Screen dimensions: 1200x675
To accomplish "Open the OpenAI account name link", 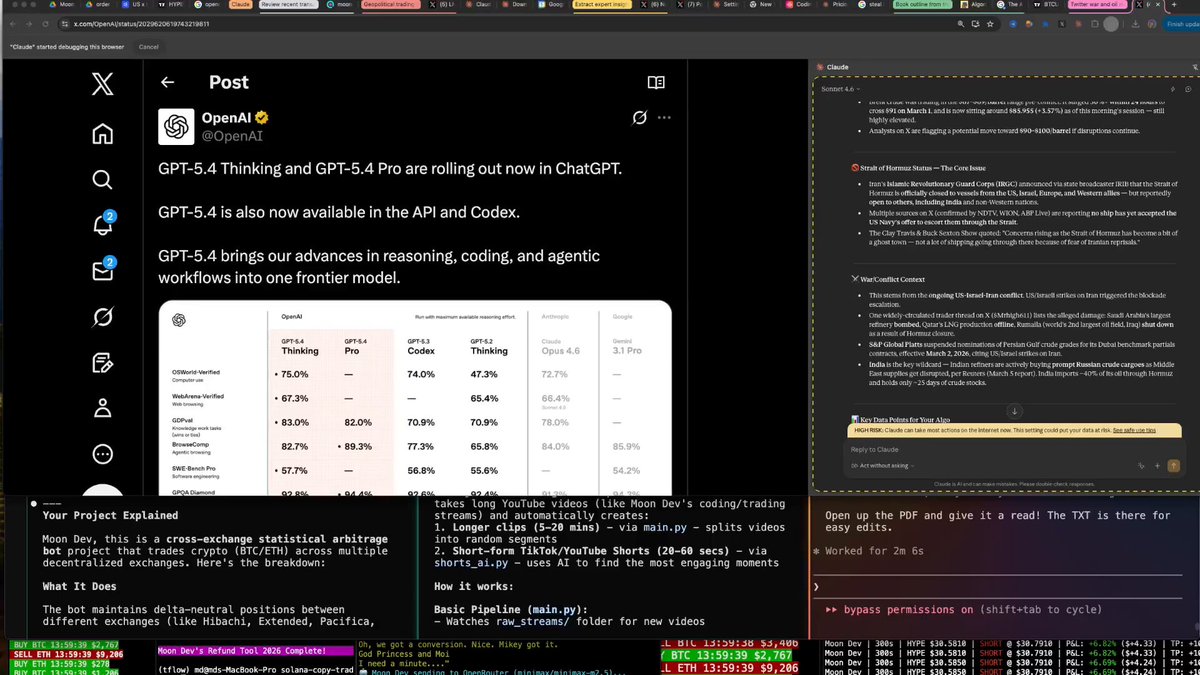I will pos(225,117).
